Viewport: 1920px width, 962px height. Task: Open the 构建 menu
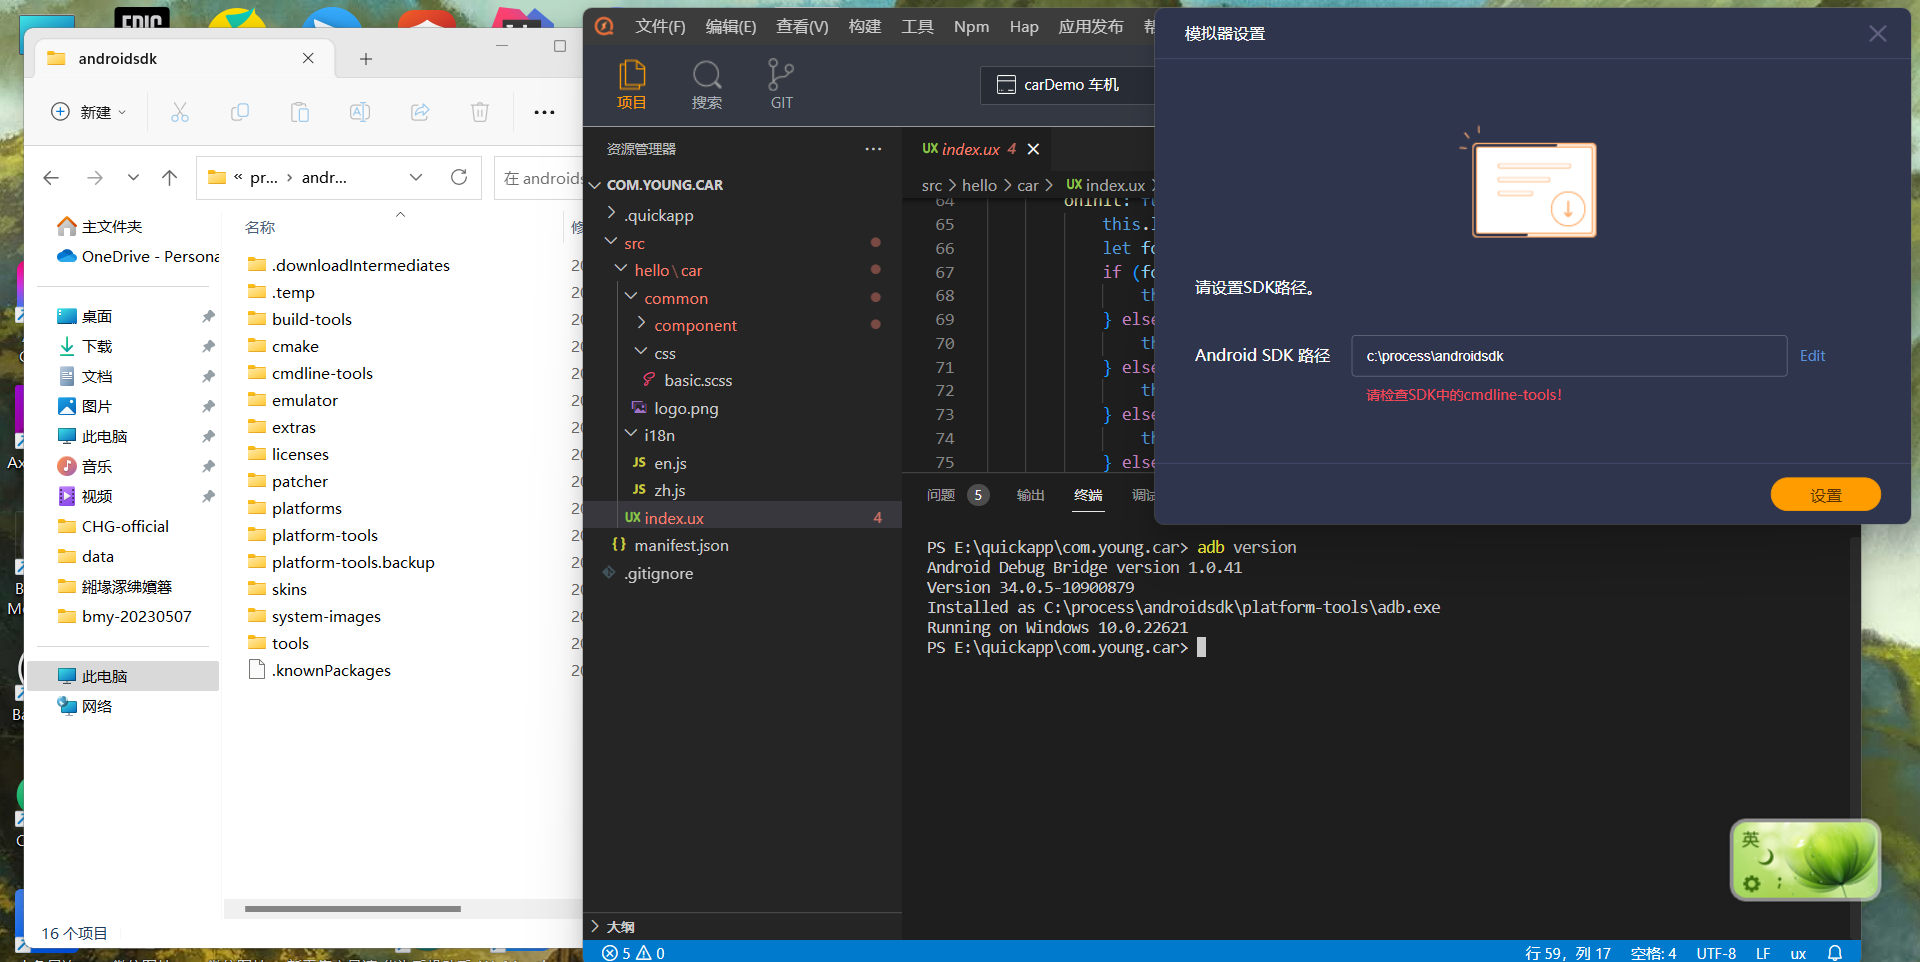pyautogui.click(x=865, y=27)
